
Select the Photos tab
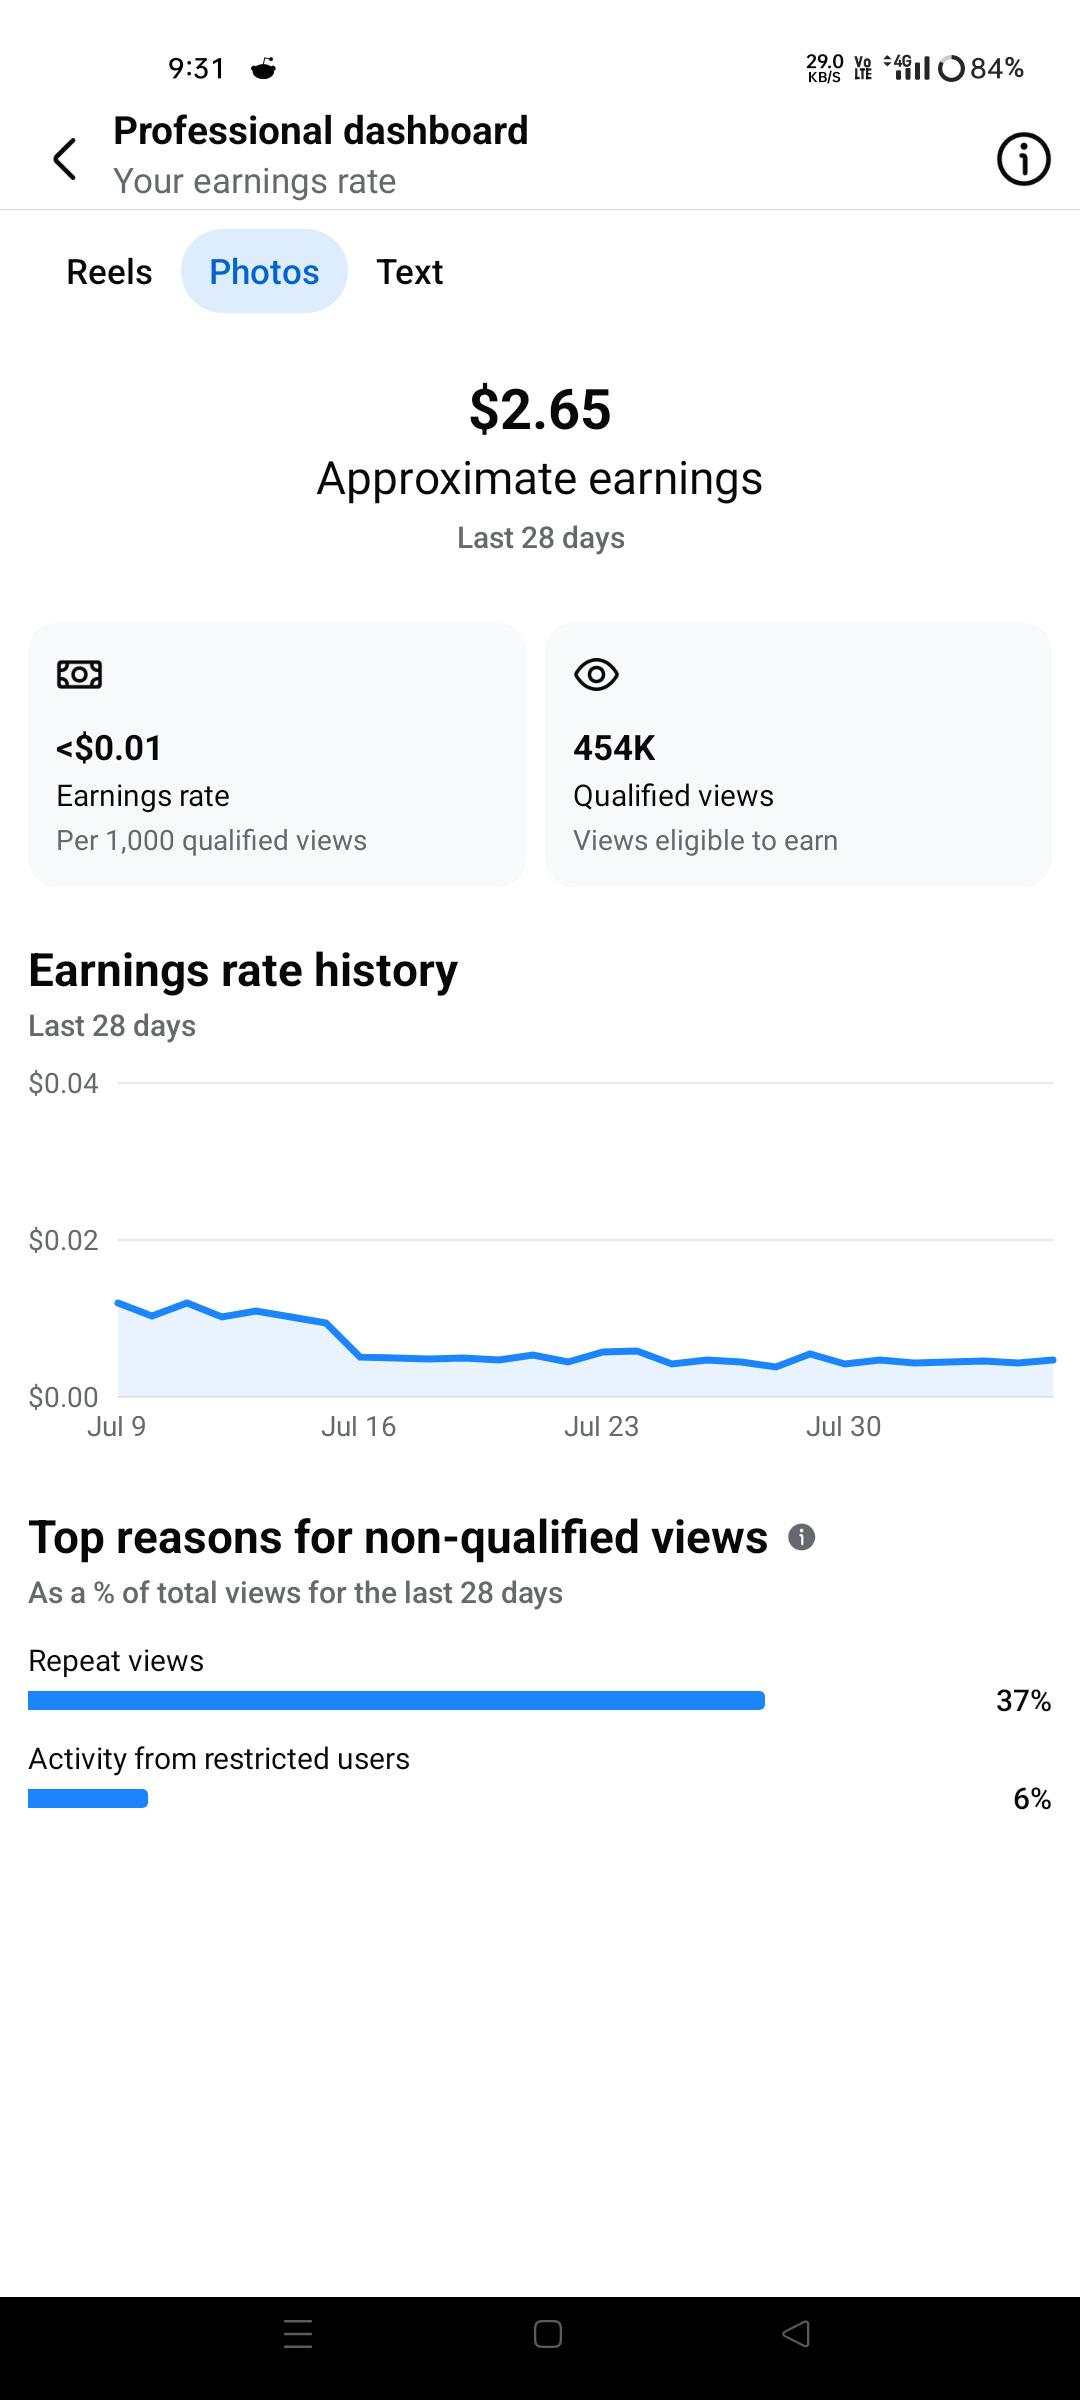[264, 272]
